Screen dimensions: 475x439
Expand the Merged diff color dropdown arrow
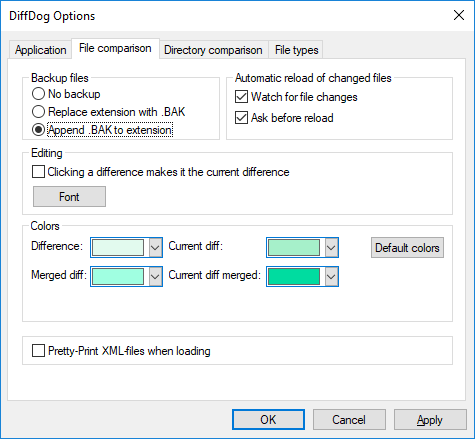(155, 276)
